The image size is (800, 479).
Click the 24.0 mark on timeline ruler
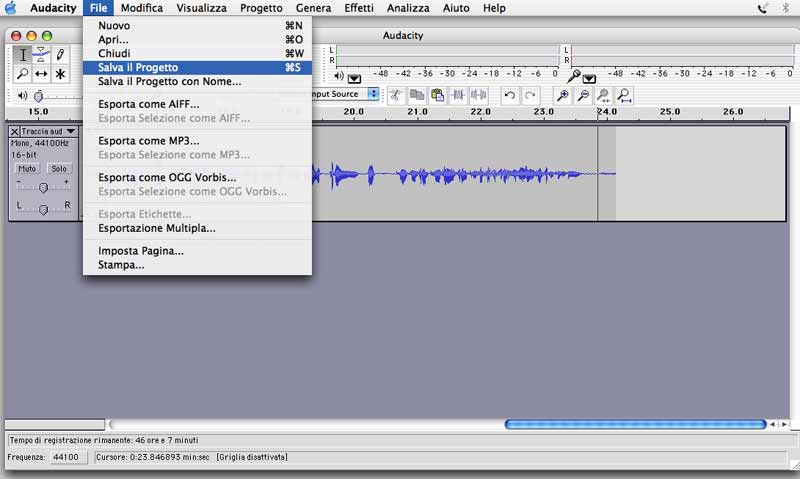[x=607, y=111]
